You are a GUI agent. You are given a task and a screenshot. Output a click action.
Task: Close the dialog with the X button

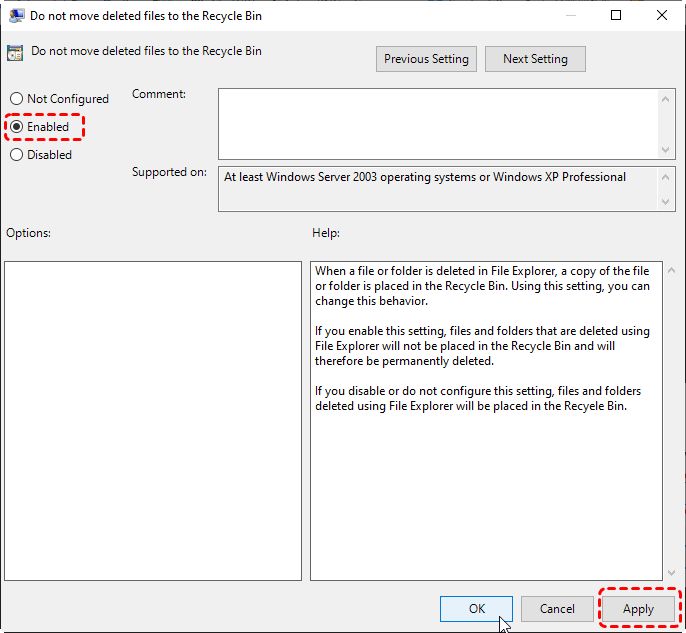[662, 15]
